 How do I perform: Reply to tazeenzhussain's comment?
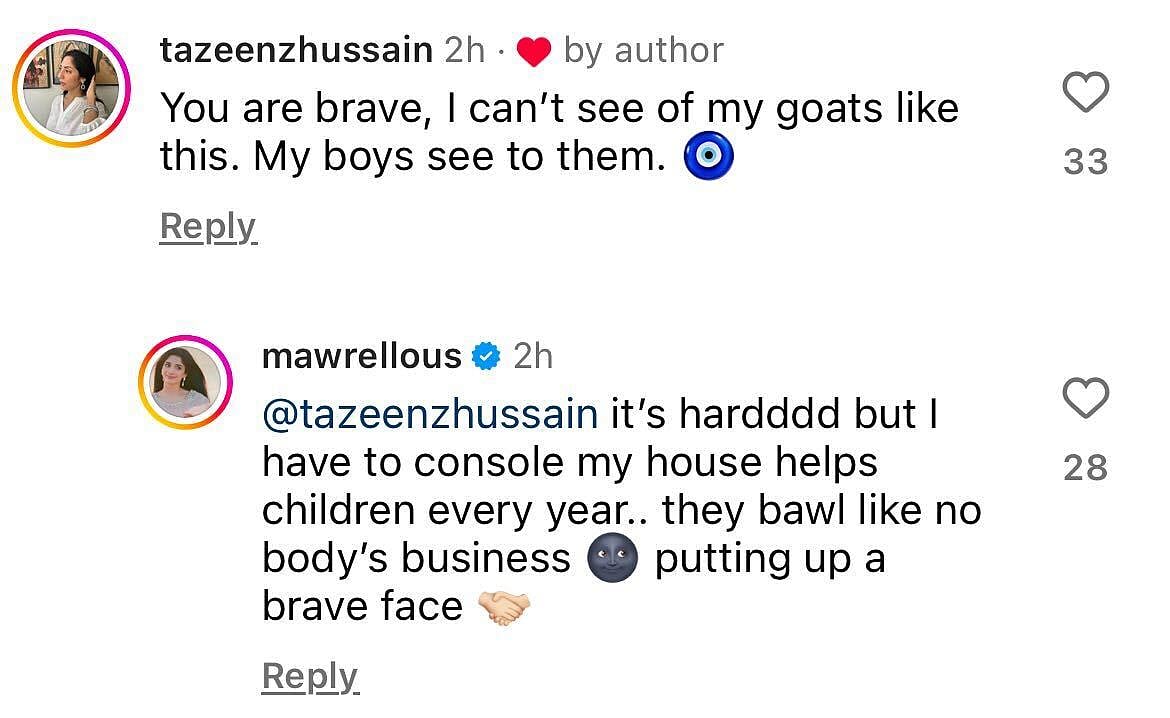pyautogui.click(x=208, y=227)
